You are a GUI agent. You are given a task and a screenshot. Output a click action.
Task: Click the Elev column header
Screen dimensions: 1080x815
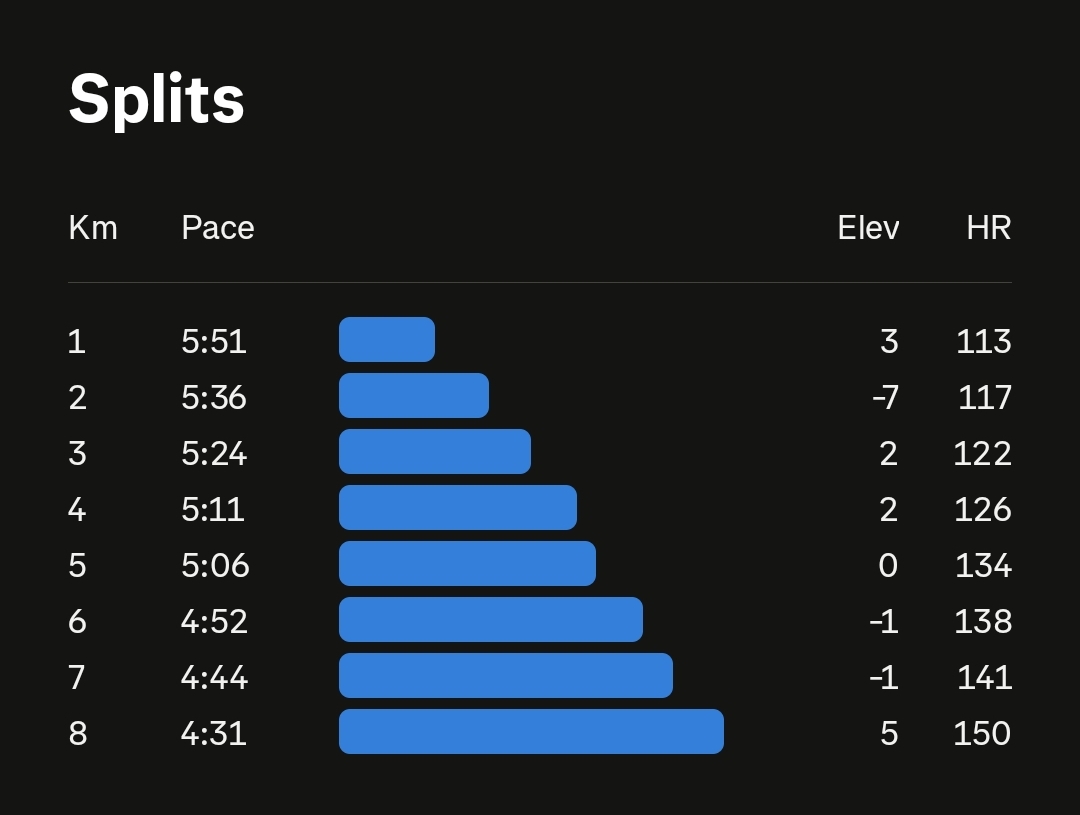pos(868,228)
